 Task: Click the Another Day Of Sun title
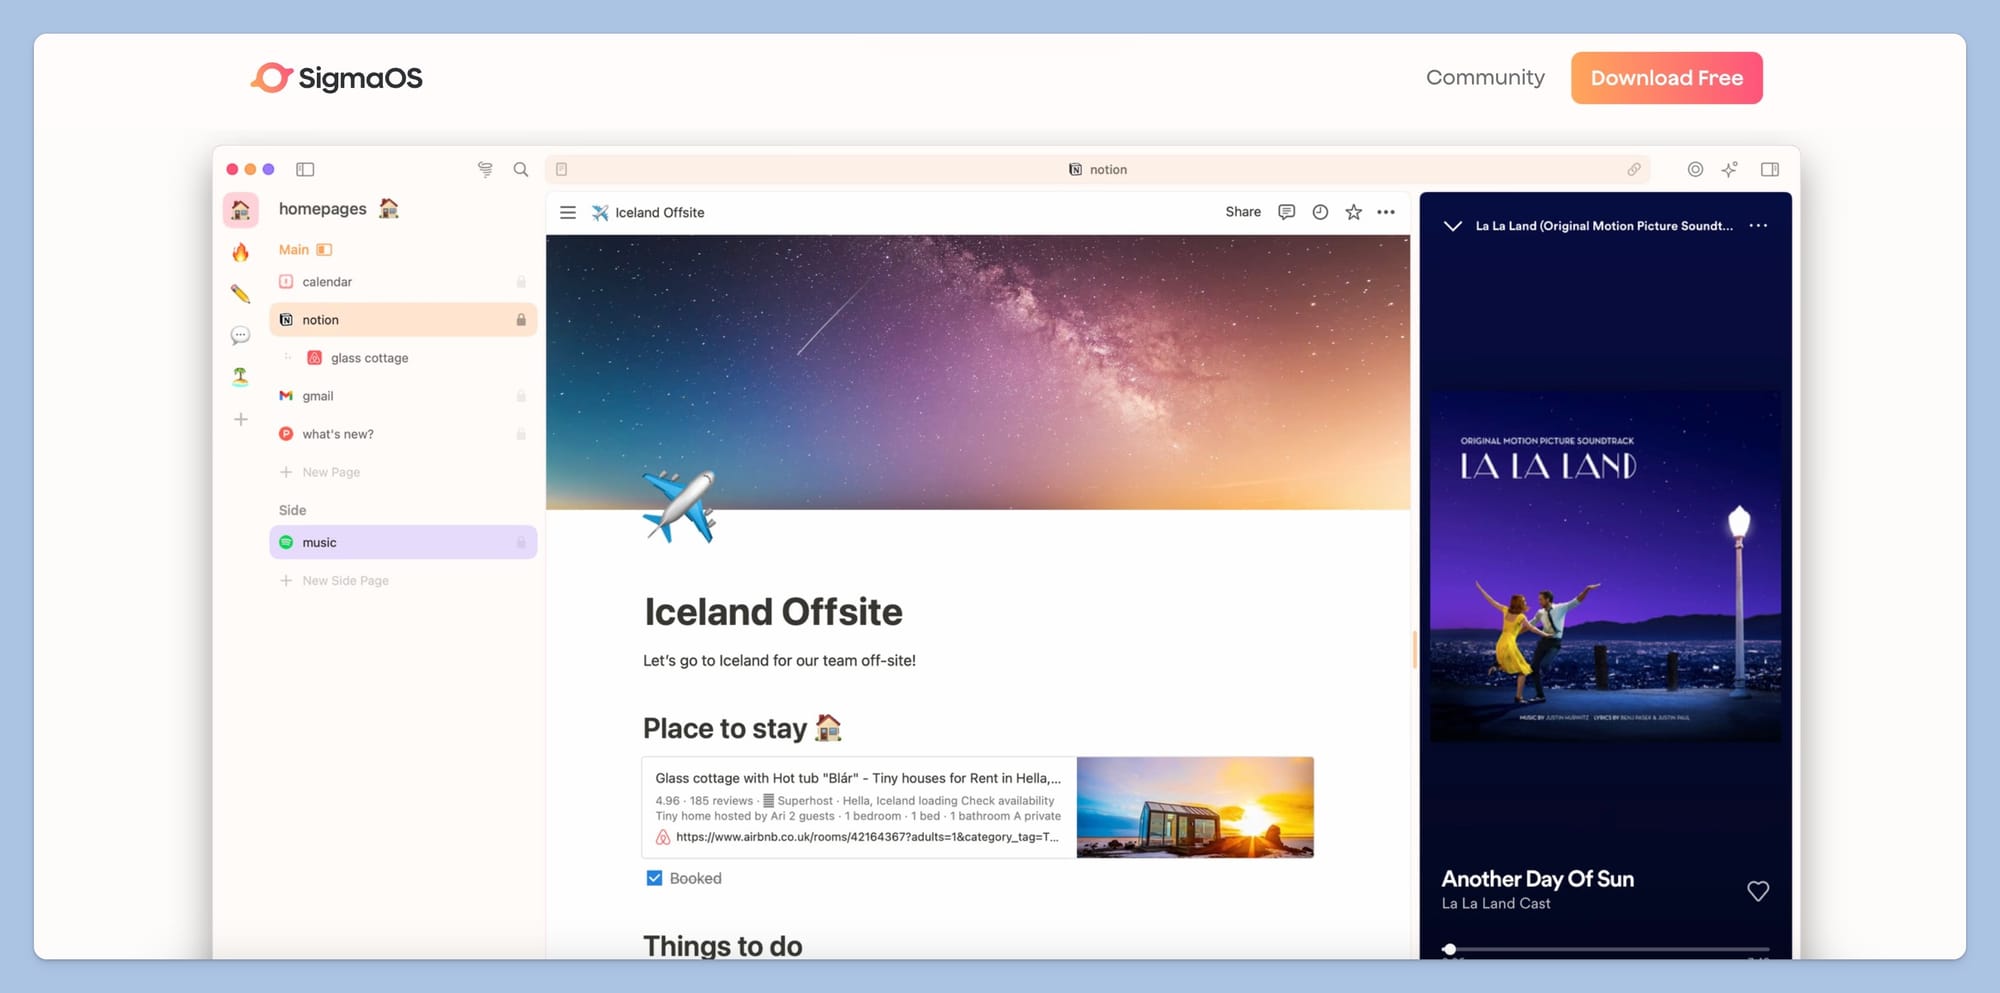click(x=1537, y=879)
